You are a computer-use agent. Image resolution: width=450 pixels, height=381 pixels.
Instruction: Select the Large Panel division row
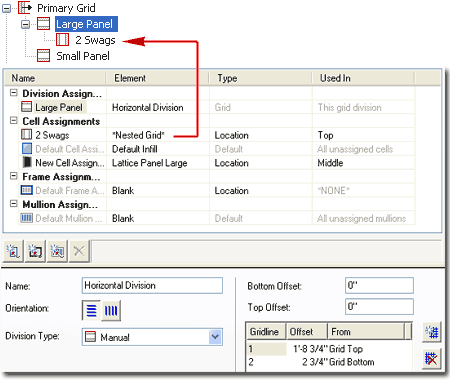[x=217, y=107]
